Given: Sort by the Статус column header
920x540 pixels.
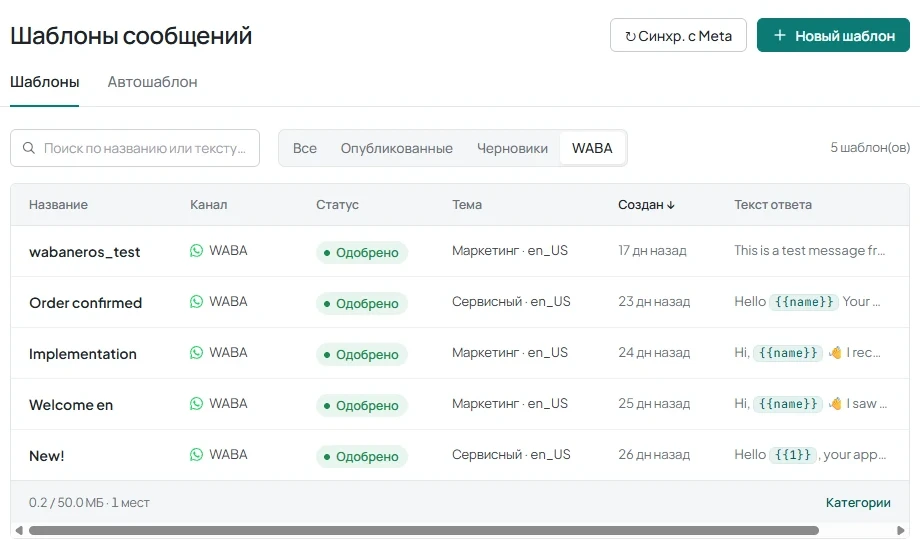Looking at the screenshot, I should (x=337, y=205).
